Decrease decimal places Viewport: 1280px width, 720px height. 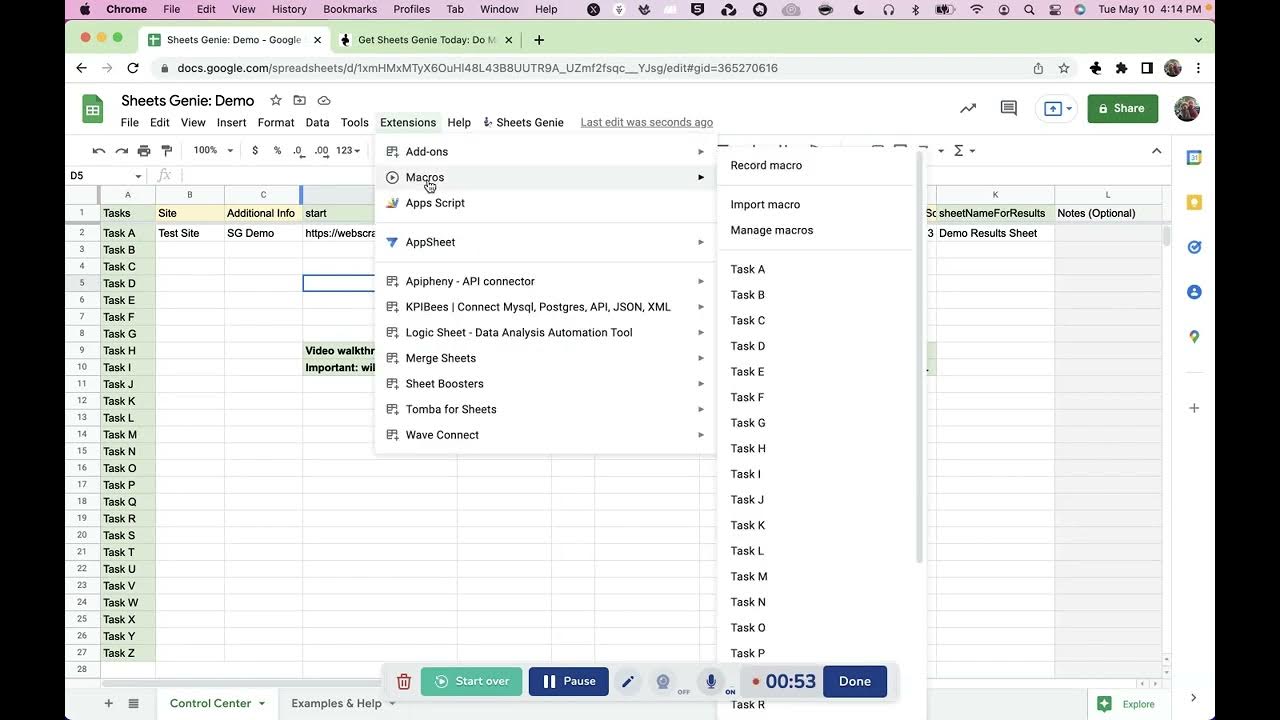tap(298, 151)
